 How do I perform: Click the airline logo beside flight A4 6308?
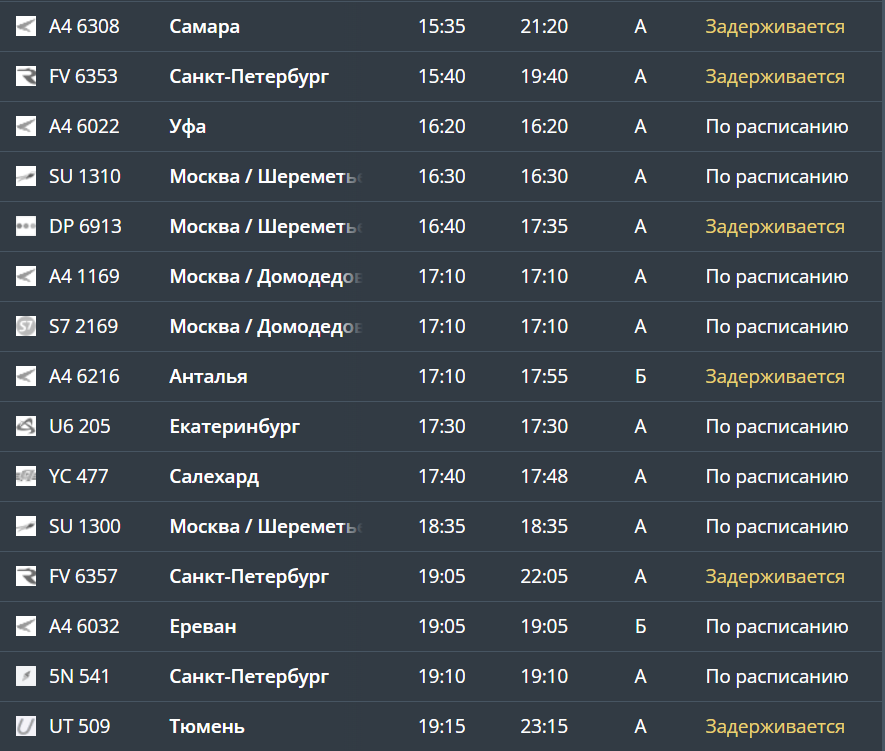coord(26,27)
